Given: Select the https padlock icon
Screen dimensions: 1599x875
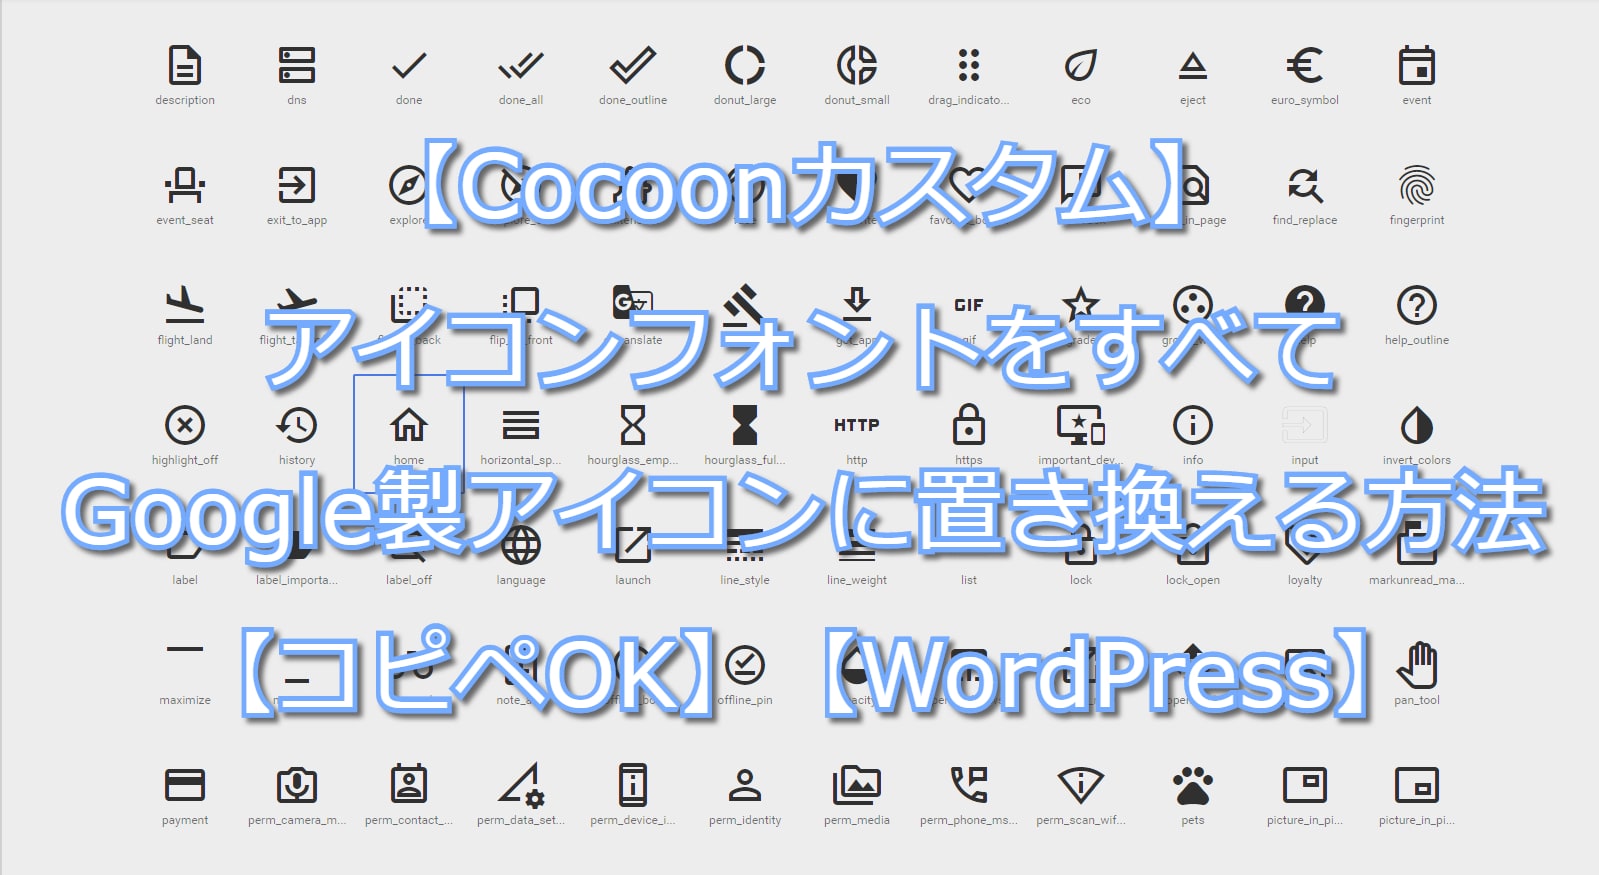Looking at the screenshot, I should tap(969, 424).
